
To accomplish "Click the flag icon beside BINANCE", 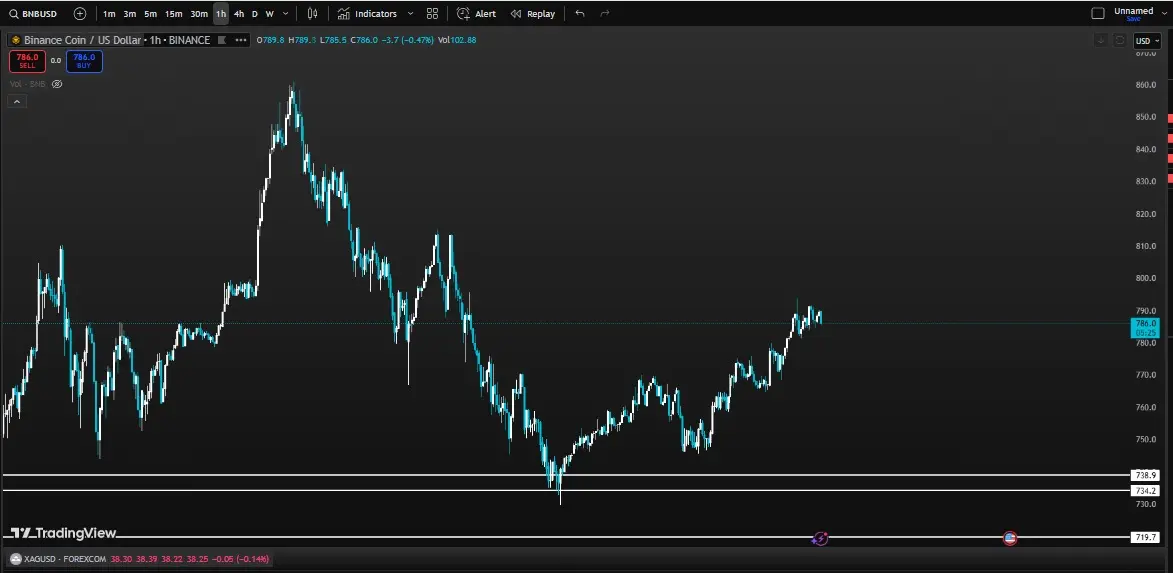I will pos(221,40).
